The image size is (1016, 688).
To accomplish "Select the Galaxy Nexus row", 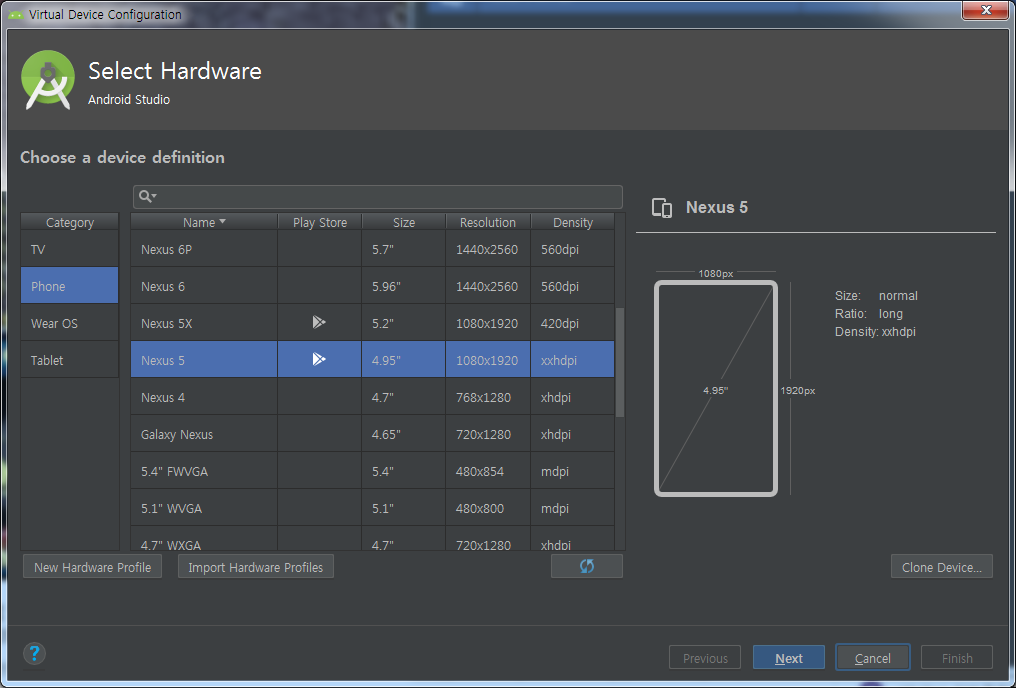I will coord(373,433).
